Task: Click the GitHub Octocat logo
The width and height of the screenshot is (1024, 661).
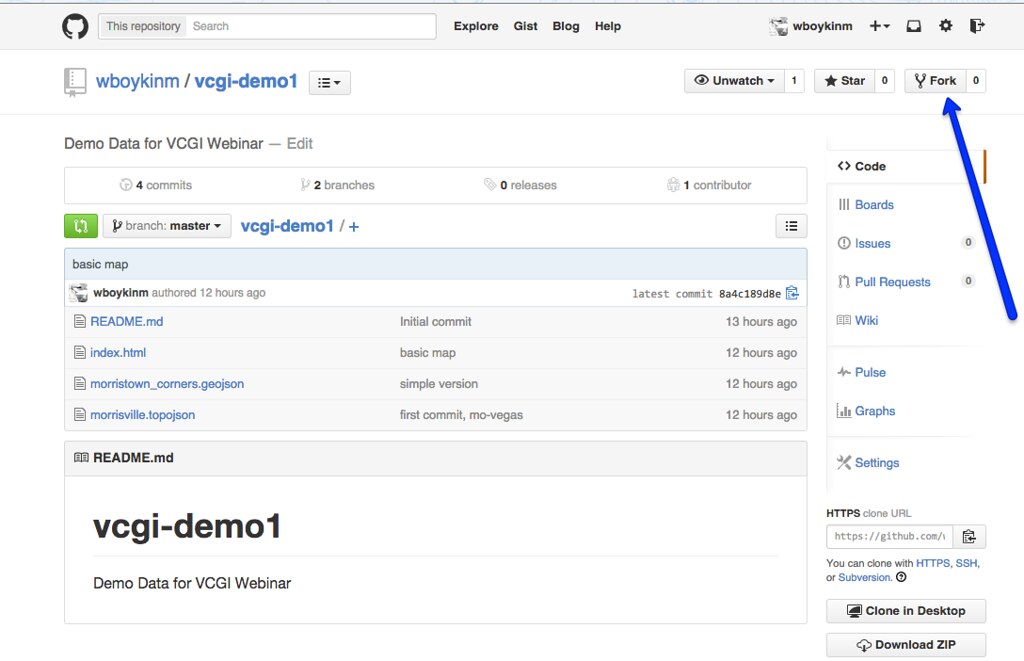Action: pos(75,27)
